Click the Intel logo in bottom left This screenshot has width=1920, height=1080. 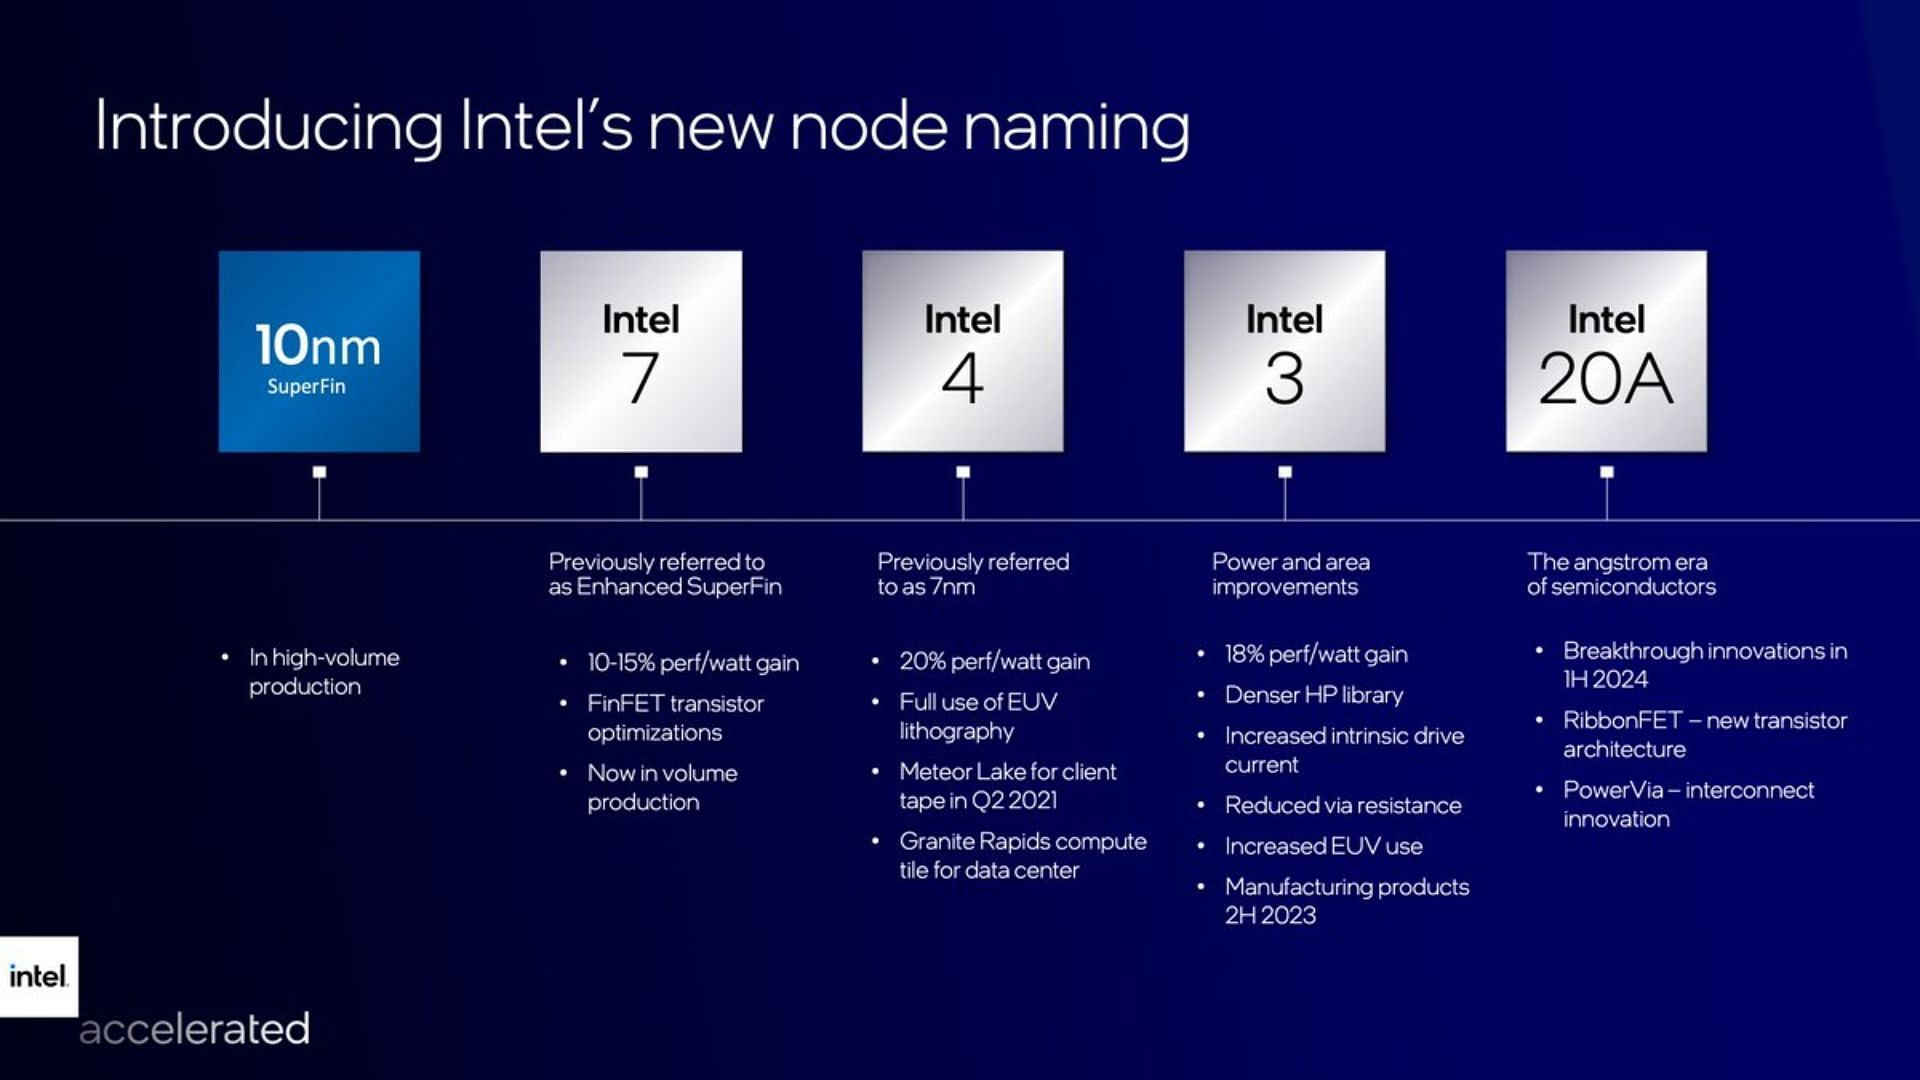38,976
